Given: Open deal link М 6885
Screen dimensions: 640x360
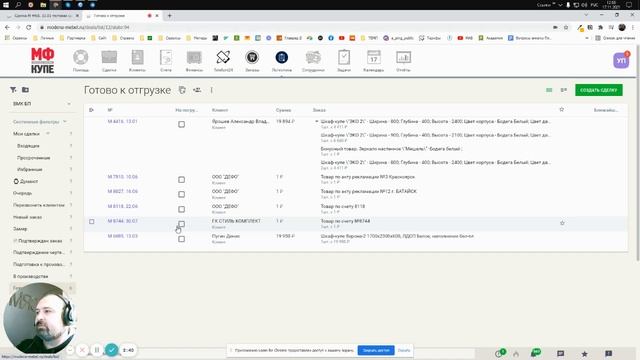Looking at the screenshot, I should point(122,236).
